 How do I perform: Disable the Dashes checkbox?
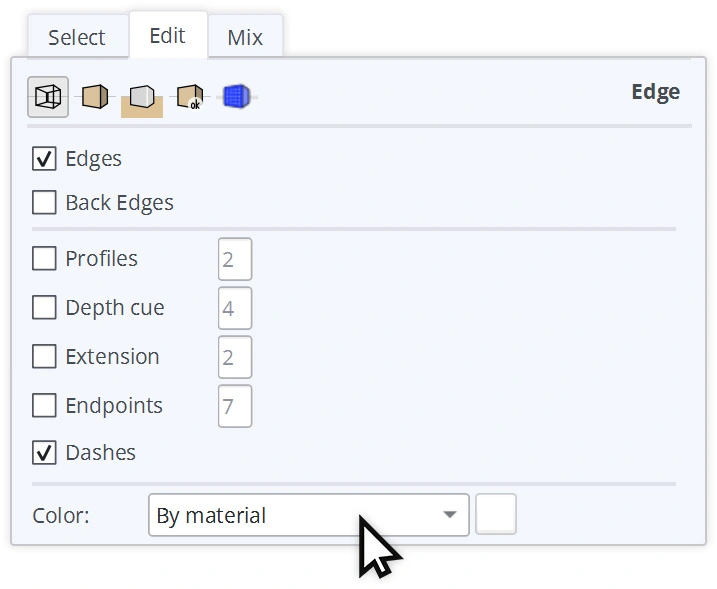coord(44,453)
